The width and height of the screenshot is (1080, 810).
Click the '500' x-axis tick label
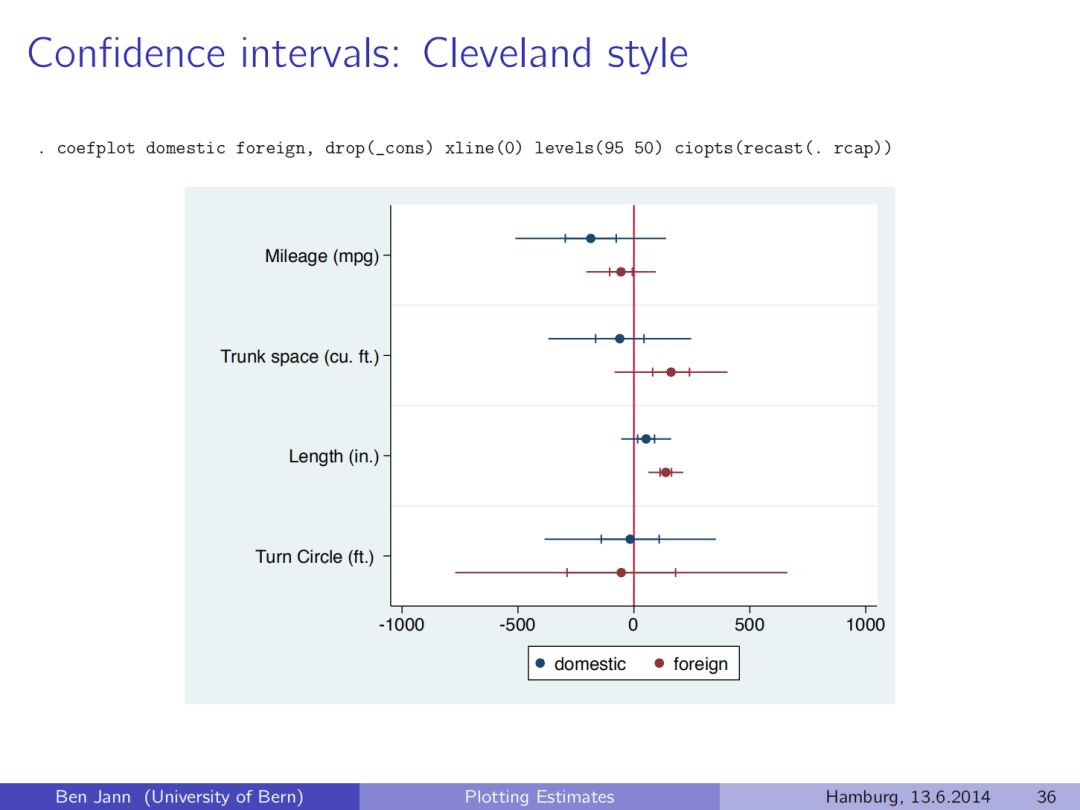[749, 625]
